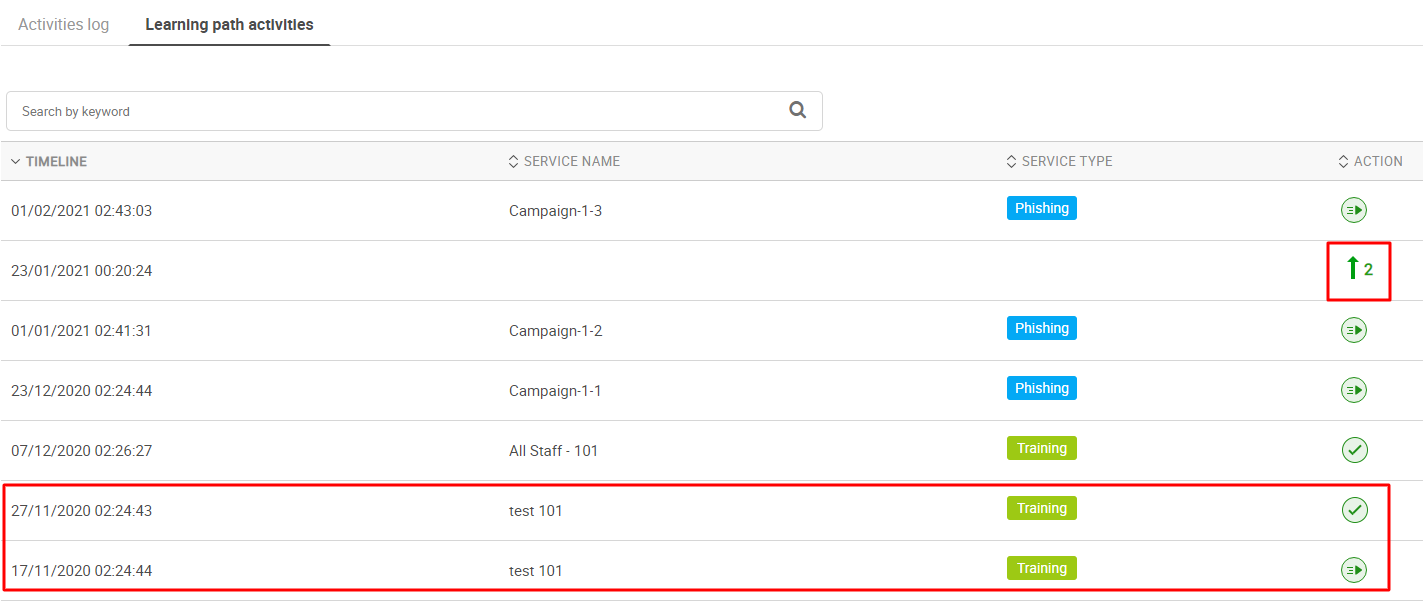Select the Learning path activities tab
This screenshot has height=608, width=1423.
coord(229,24)
